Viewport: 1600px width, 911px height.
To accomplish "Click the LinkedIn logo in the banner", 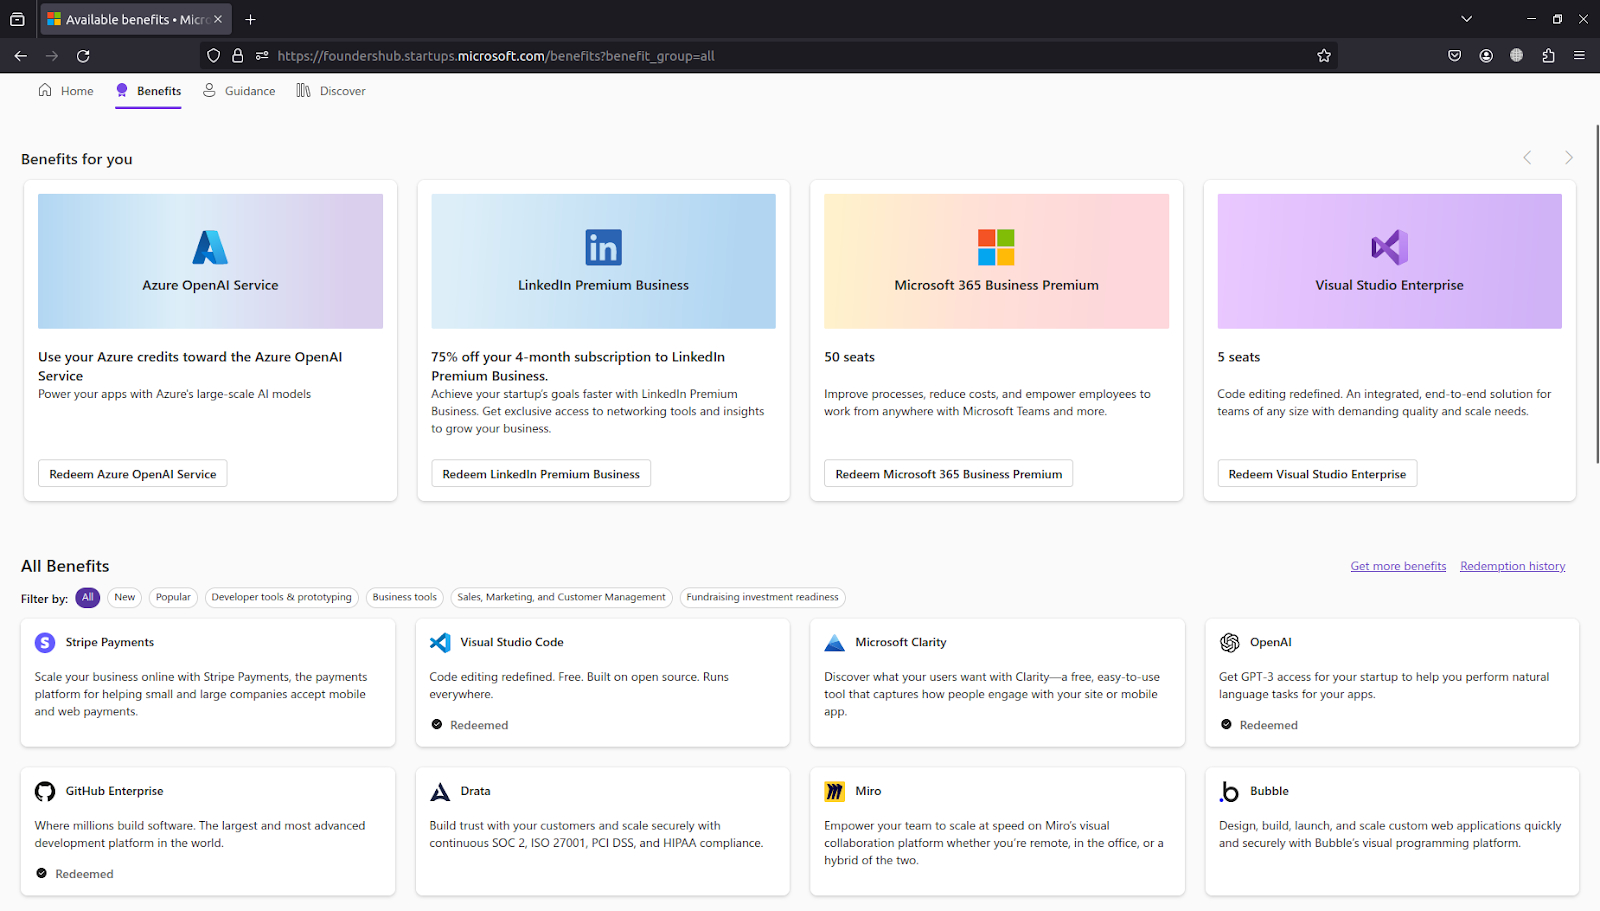I will tap(603, 247).
